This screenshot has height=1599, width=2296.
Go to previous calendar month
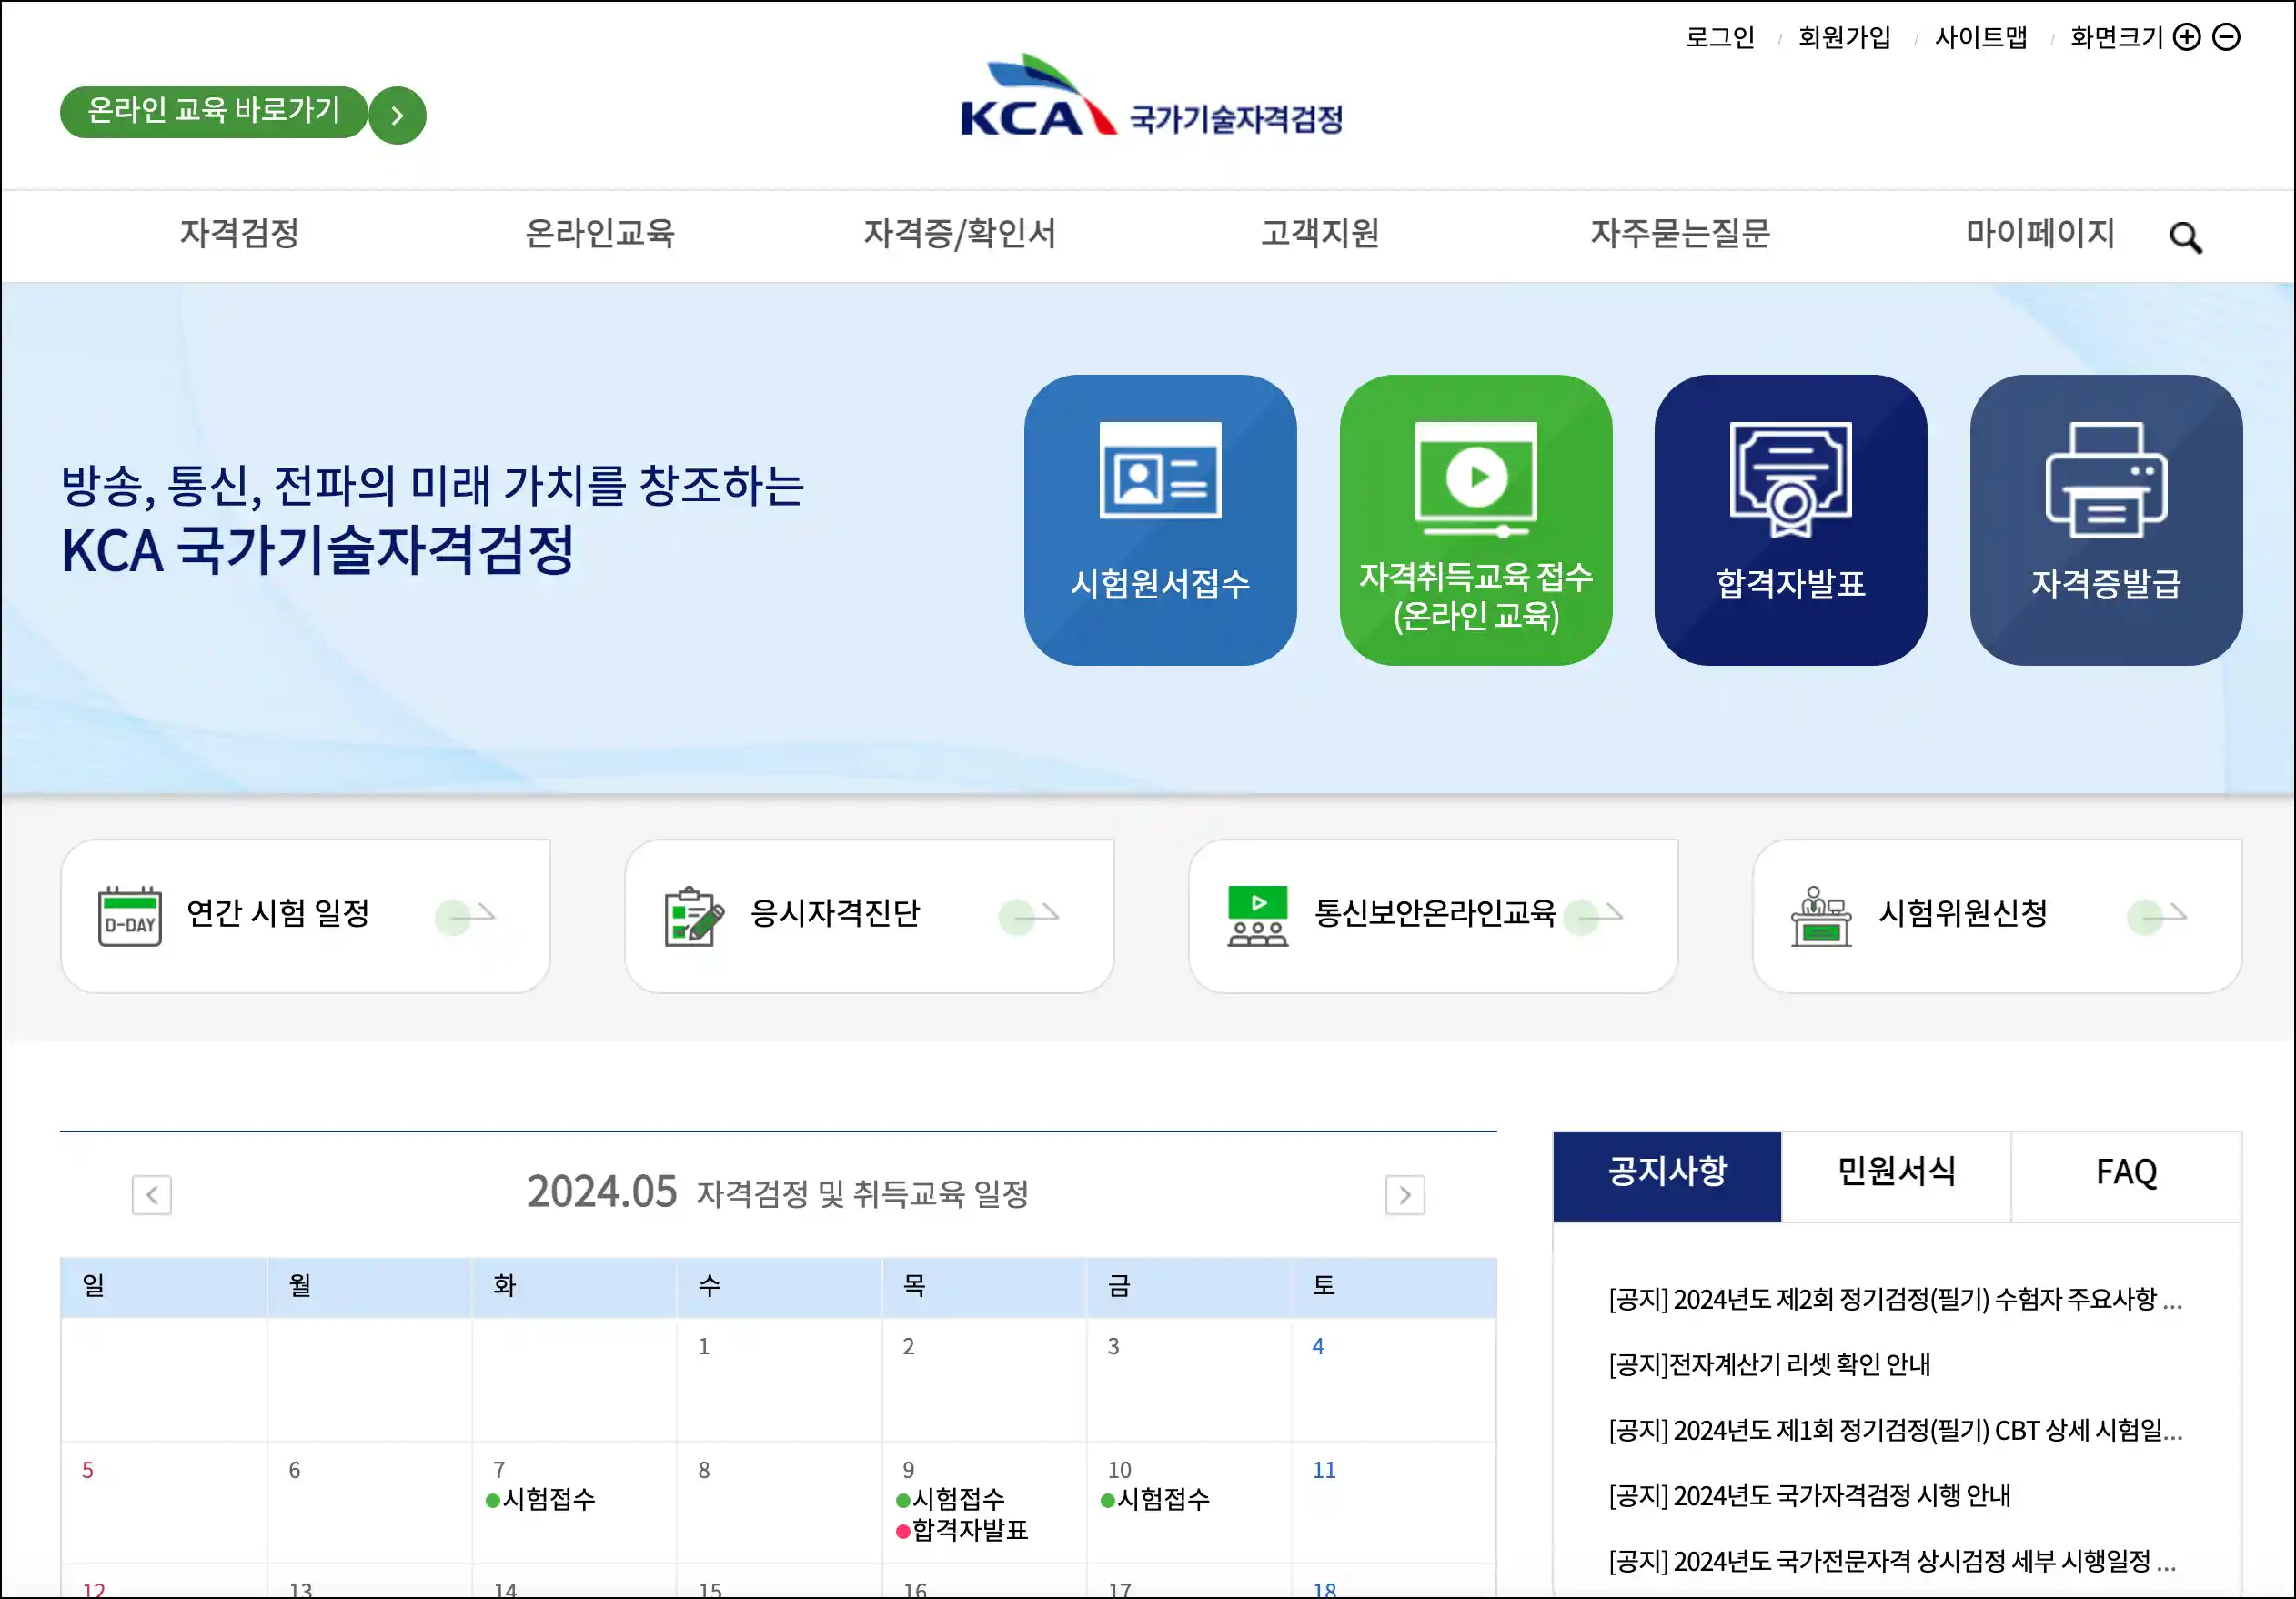pyautogui.click(x=152, y=1194)
